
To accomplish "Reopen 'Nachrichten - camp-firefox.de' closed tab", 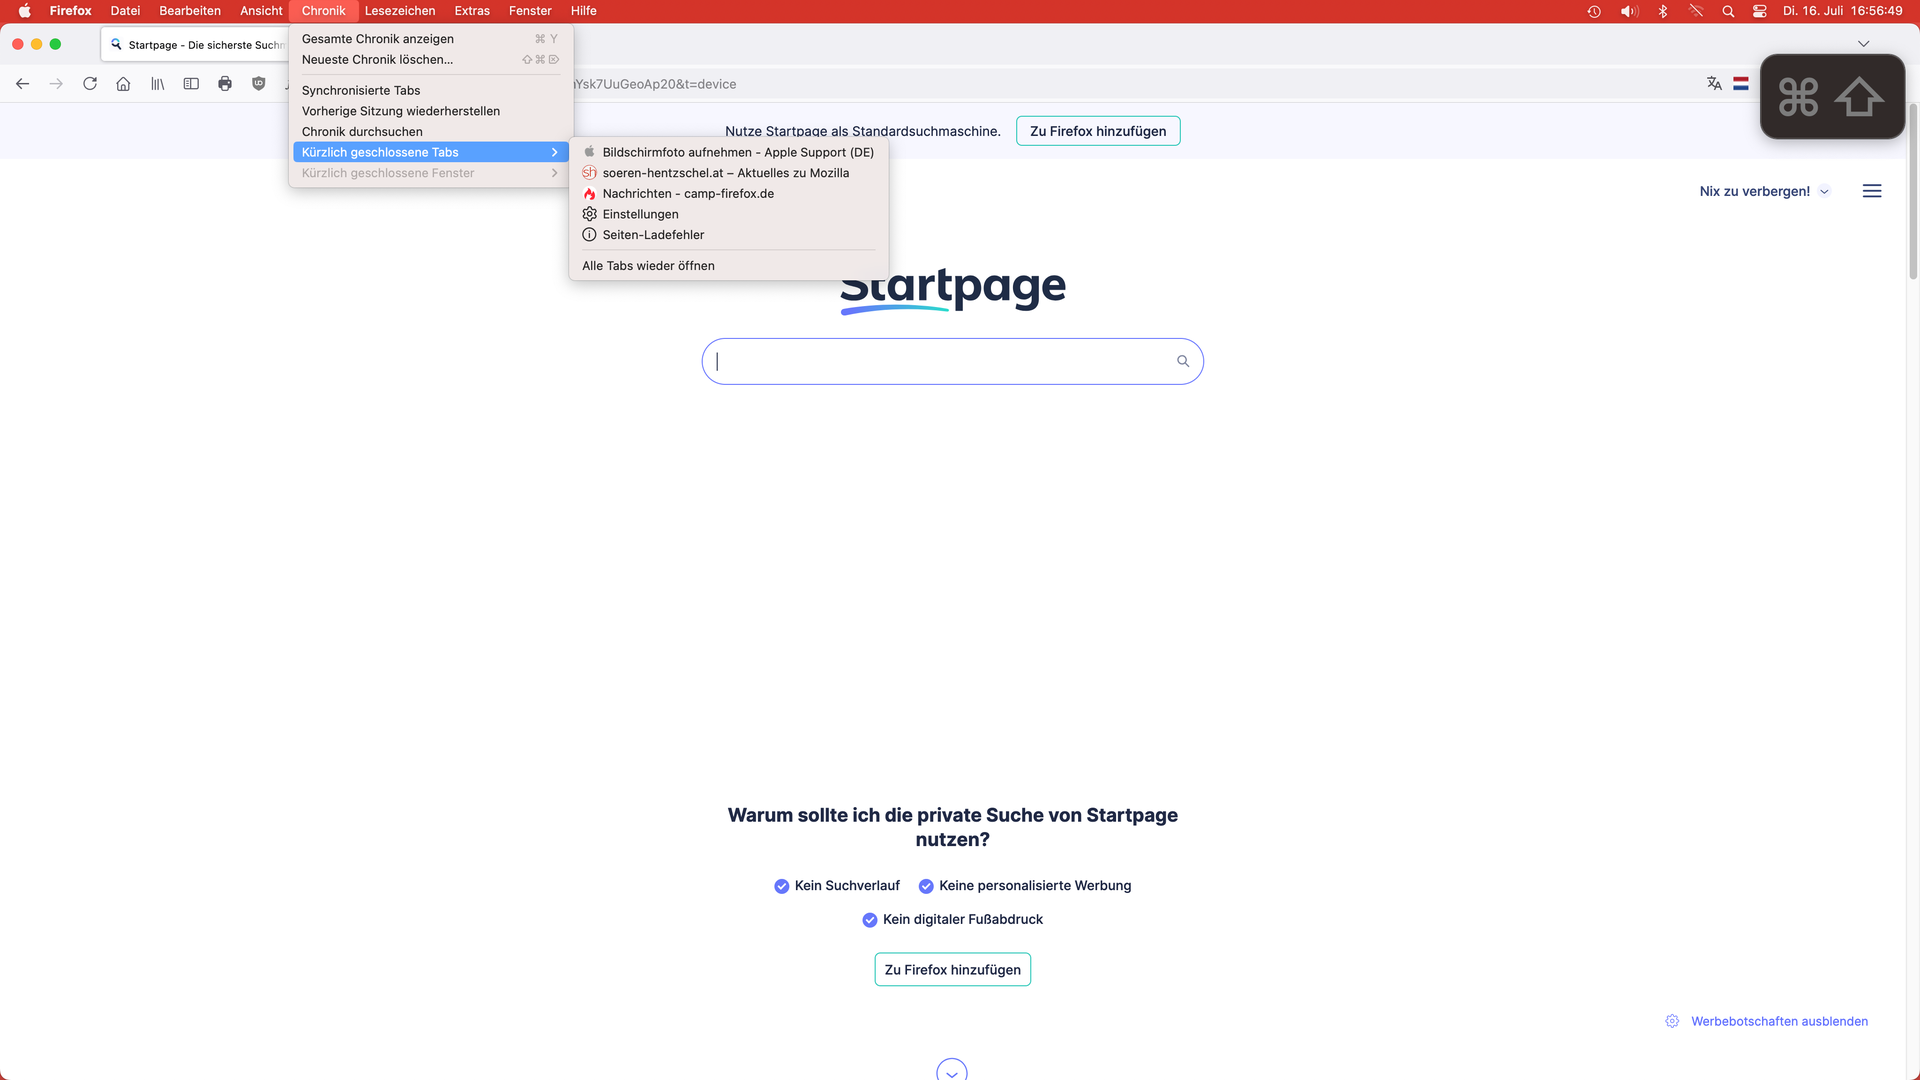I will [x=688, y=194].
